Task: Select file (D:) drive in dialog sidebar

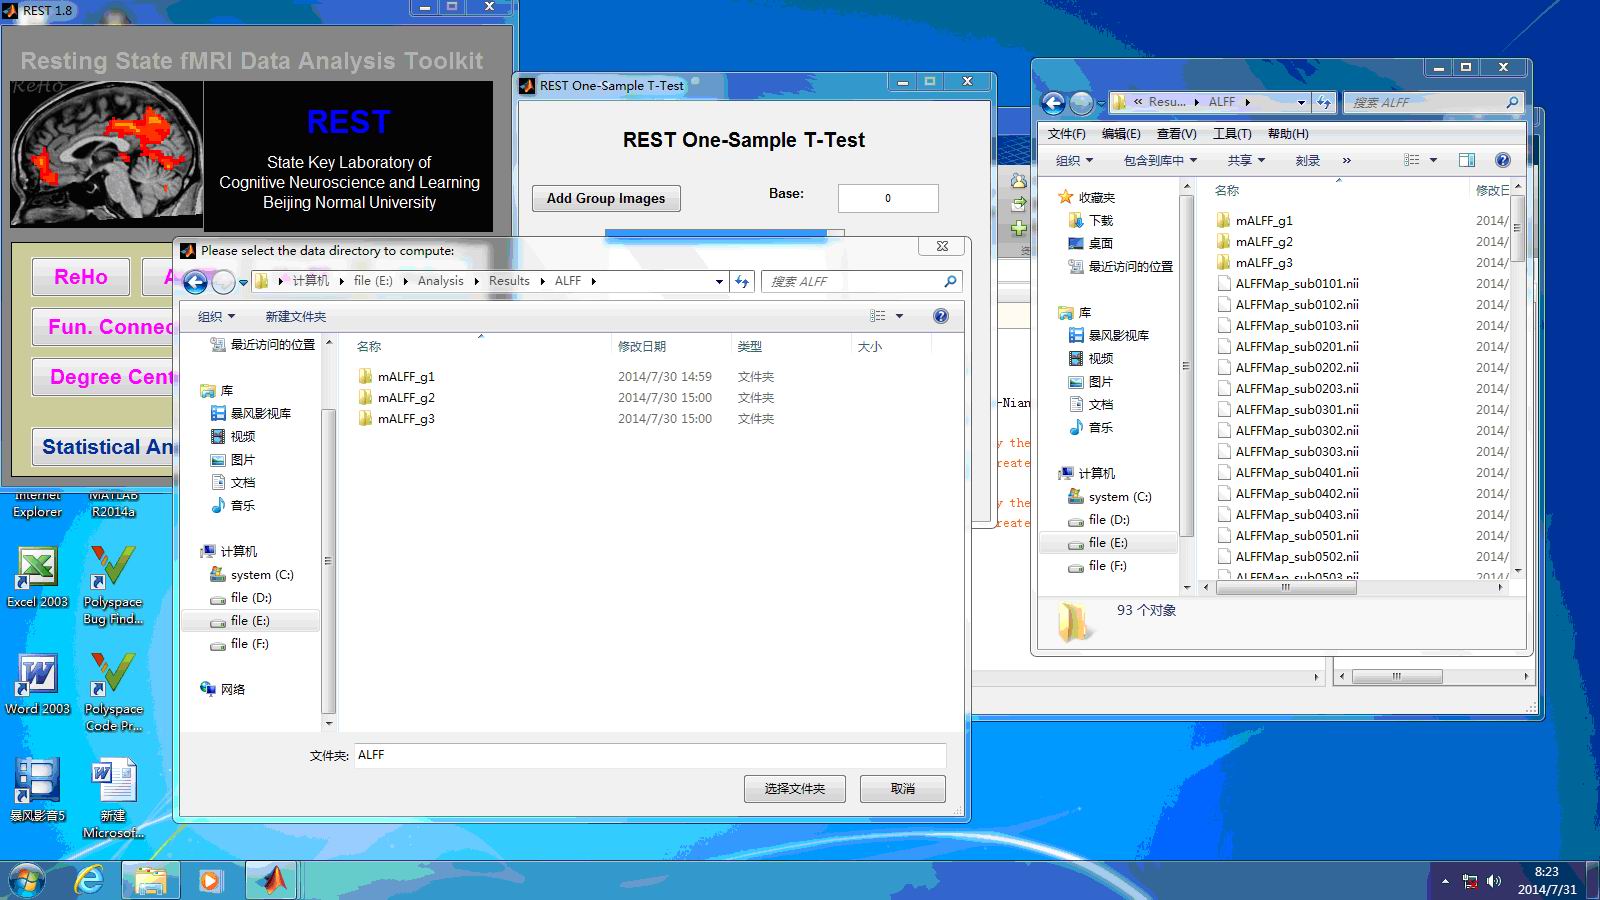Action: click(x=251, y=598)
